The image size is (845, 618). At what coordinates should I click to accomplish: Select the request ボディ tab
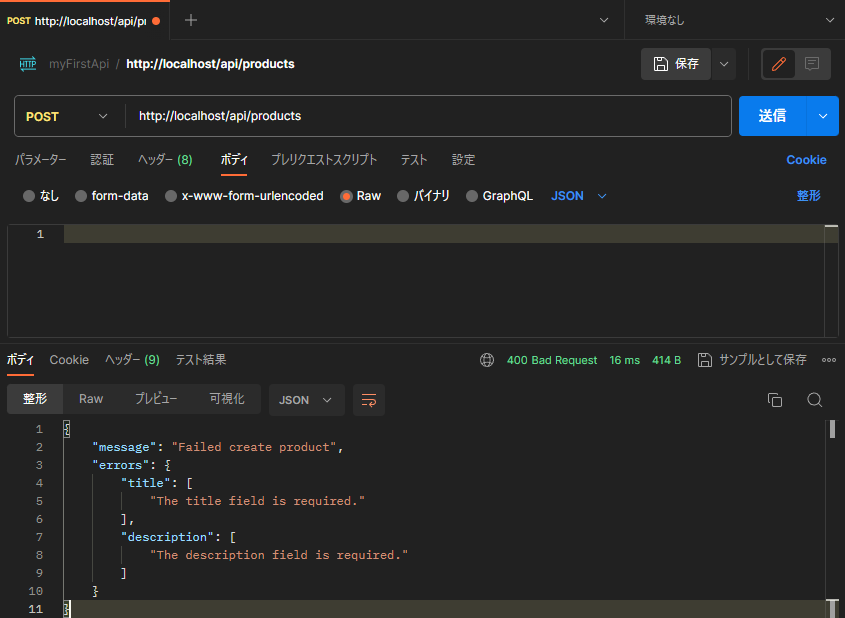[x=234, y=160]
